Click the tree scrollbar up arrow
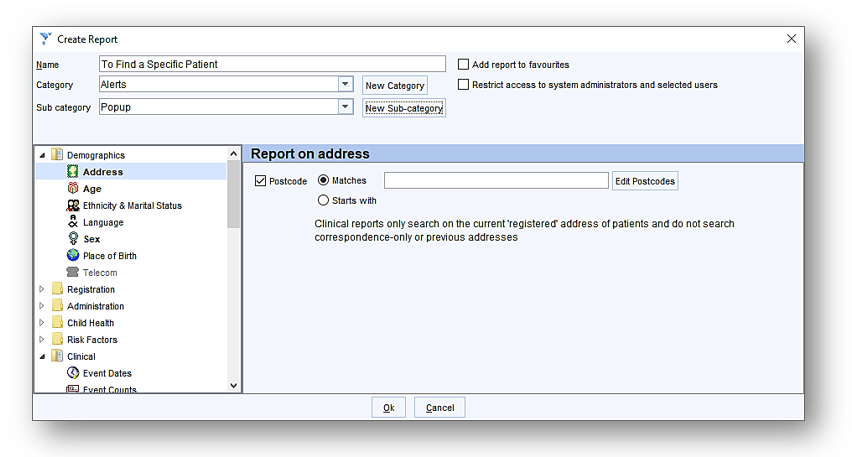 tap(234, 154)
